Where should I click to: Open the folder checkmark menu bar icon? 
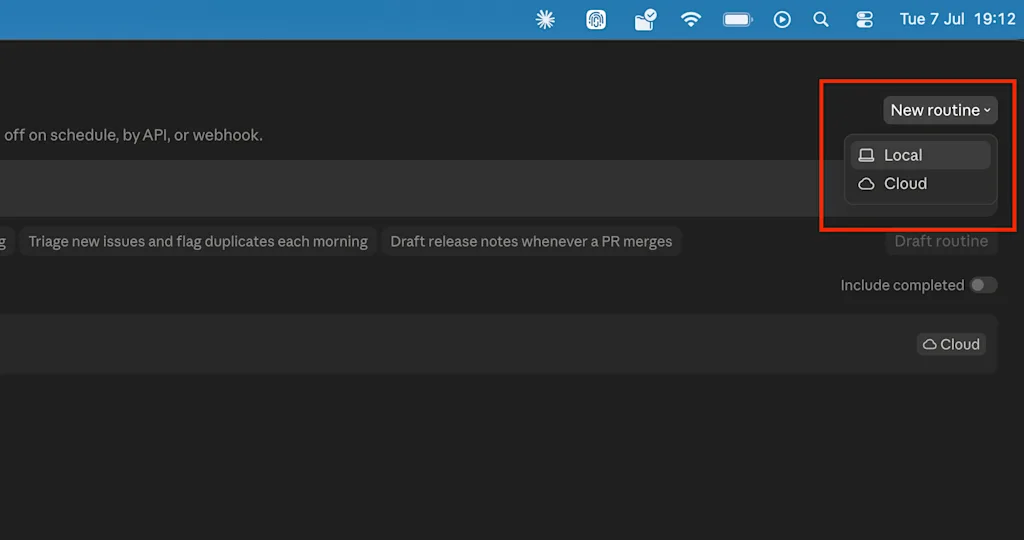click(645, 20)
